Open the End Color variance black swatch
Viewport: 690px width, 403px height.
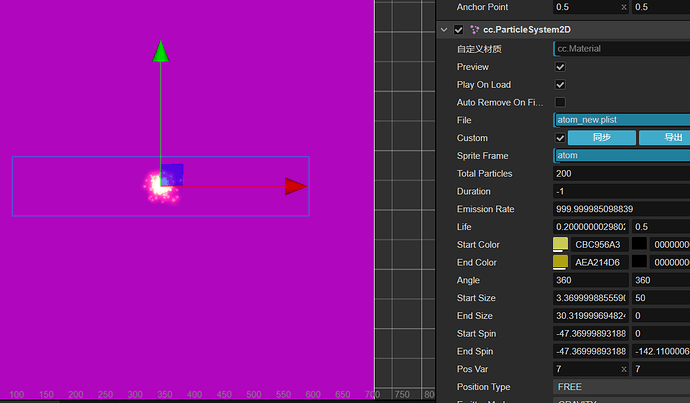point(639,261)
